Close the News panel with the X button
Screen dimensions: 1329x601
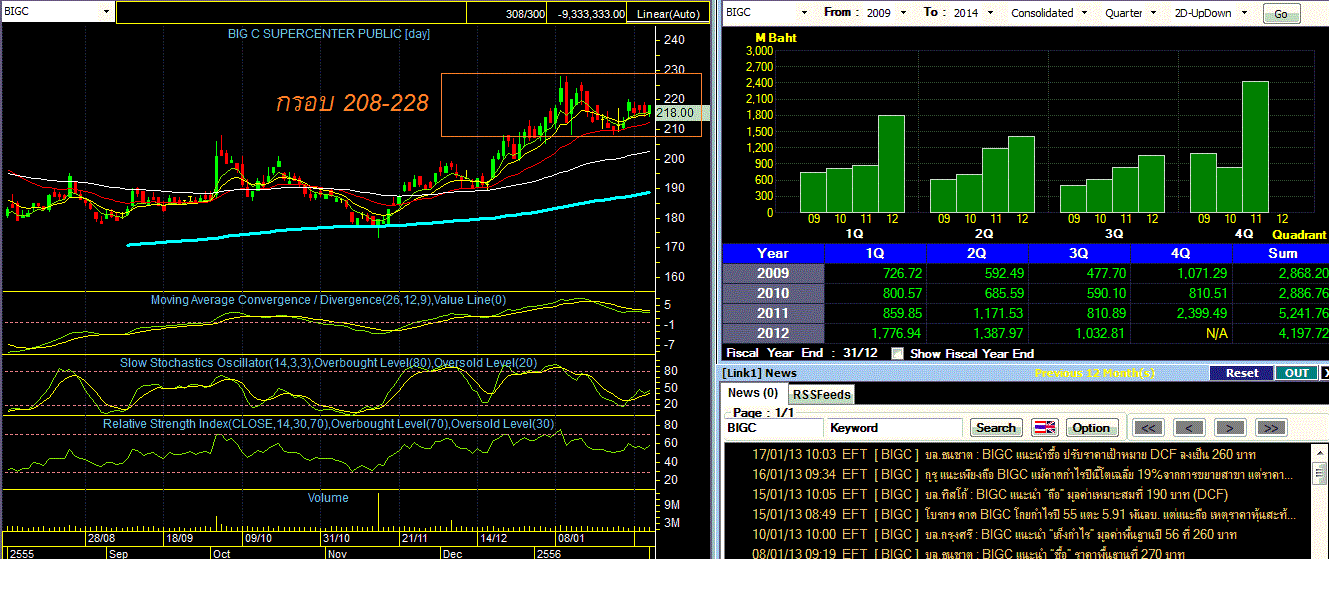pos(1325,373)
